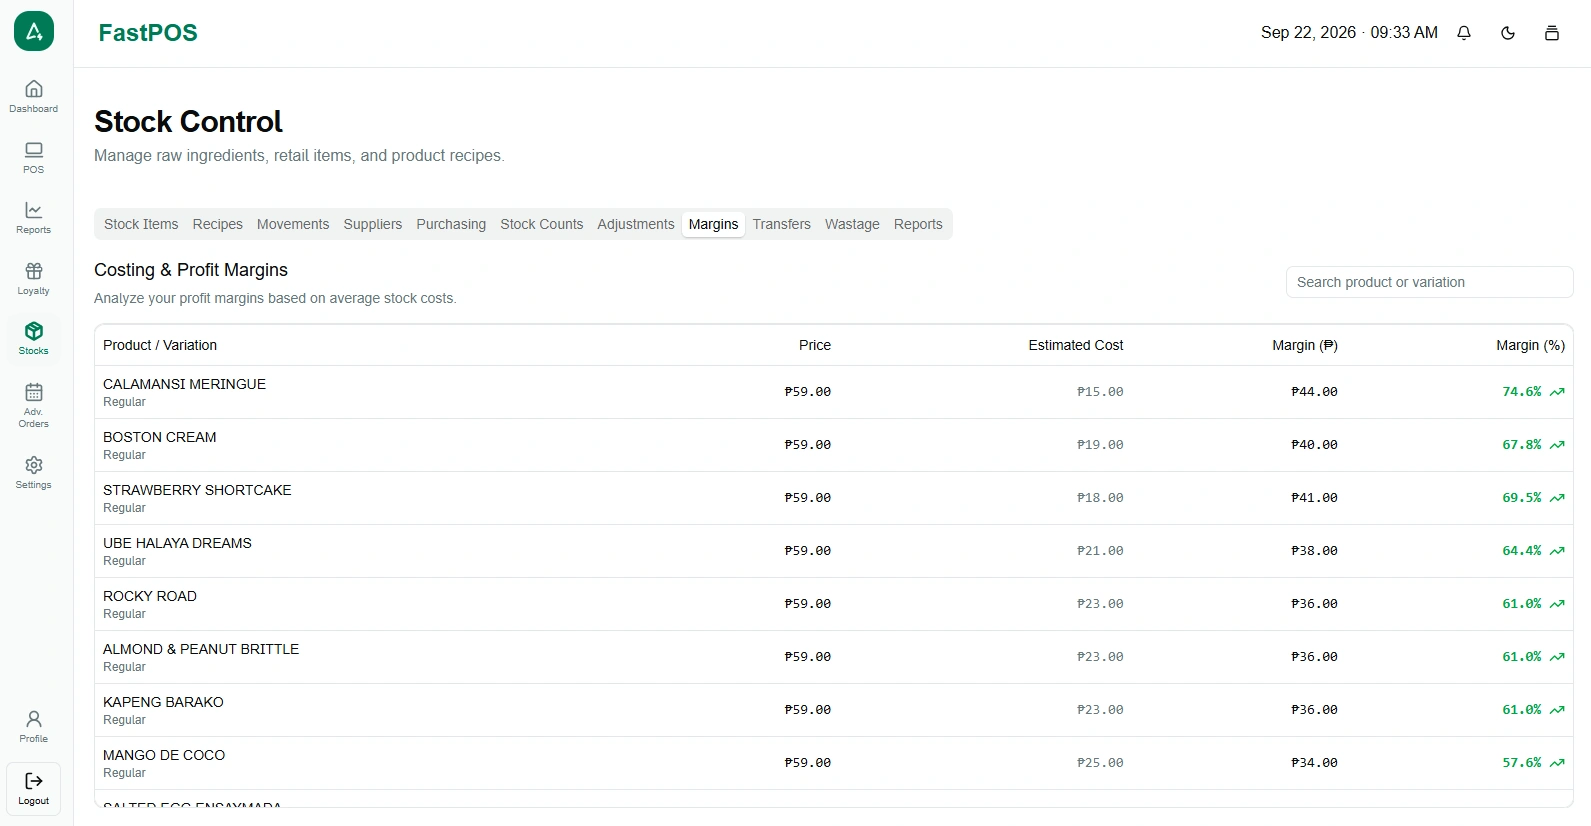1591x826 pixels.
Task: Open the Reports tab in Stock Control
Action: (918, 224)
